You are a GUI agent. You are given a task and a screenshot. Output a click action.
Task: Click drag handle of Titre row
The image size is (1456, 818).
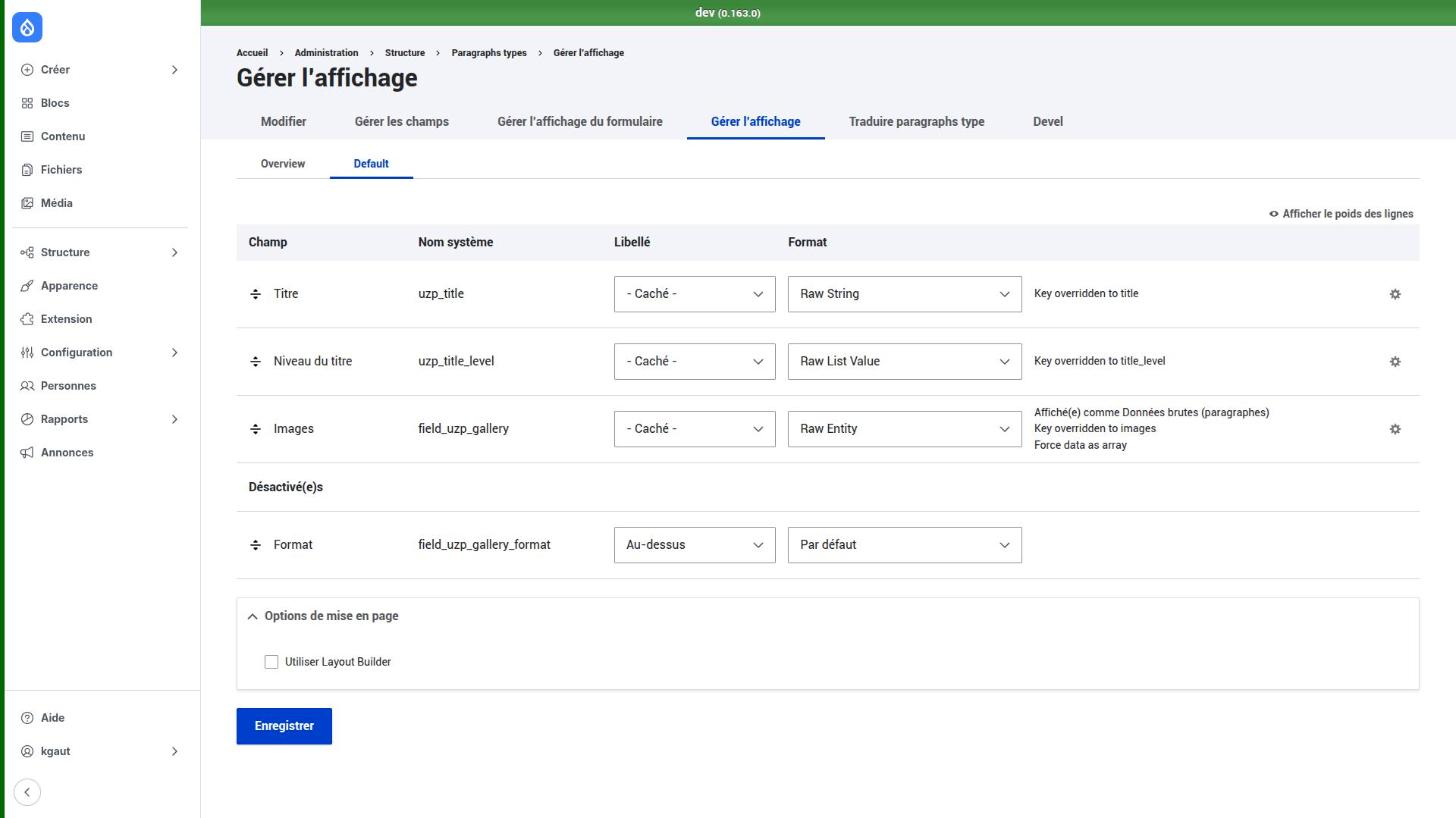255,294
